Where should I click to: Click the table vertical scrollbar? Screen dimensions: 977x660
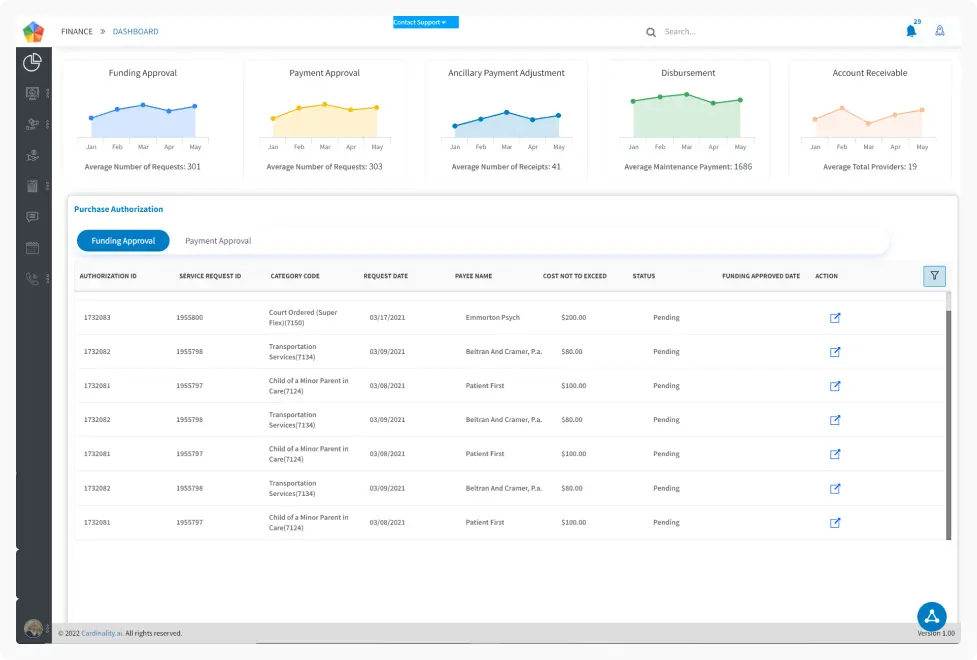[948, 420]
